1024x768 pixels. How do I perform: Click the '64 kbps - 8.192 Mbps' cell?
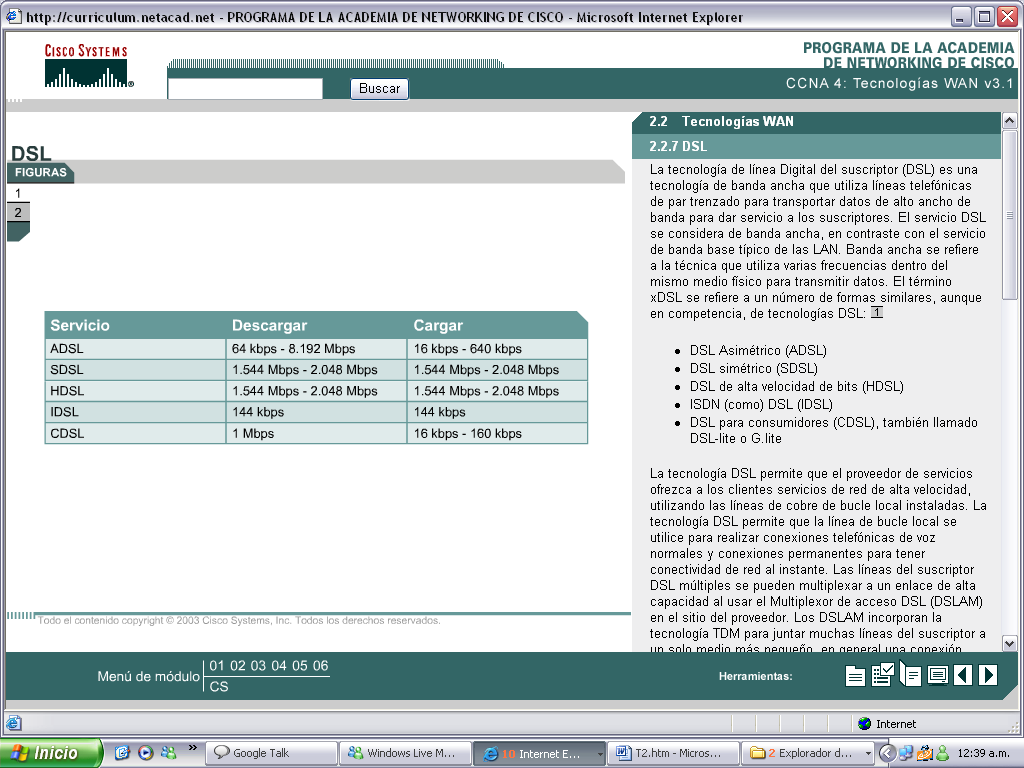[x=317, y=349]
